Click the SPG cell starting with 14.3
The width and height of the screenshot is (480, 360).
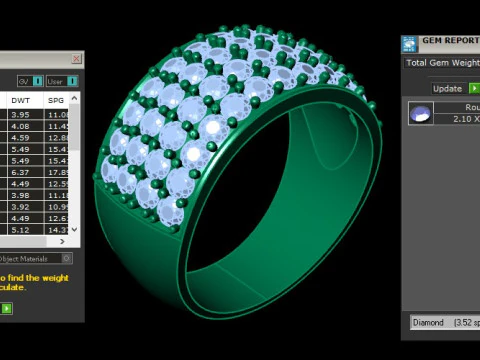(x=57, y=230)
